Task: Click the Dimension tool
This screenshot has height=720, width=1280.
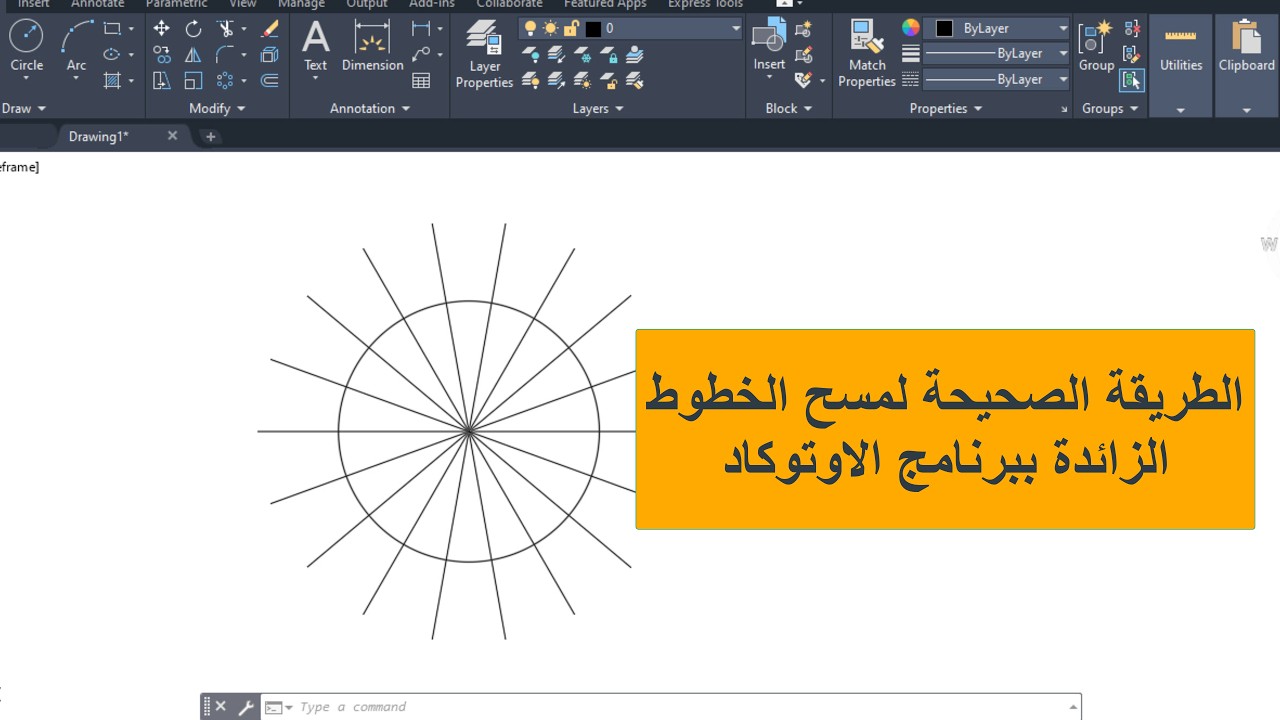Action: coord(372,46)
